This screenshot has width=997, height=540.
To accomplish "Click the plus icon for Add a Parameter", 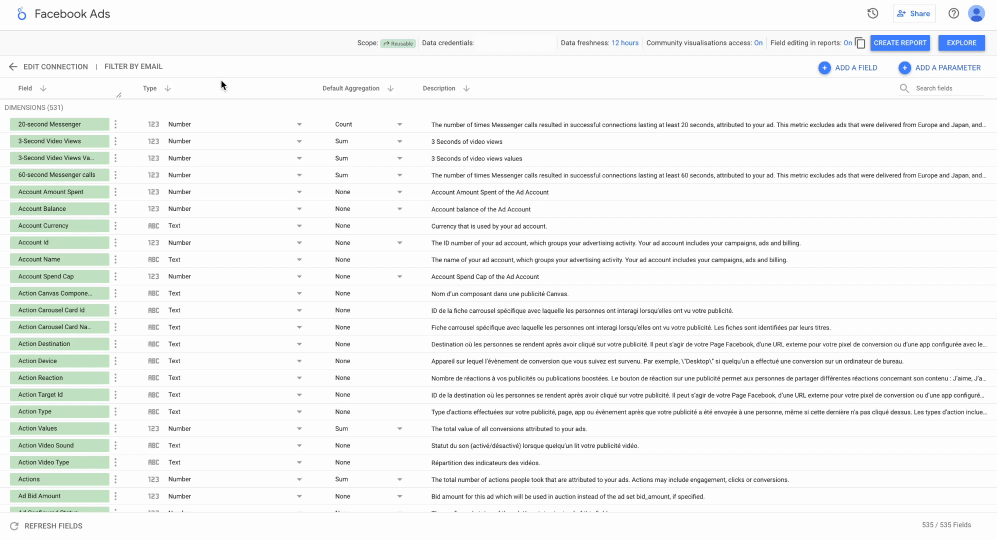I will pyautogui.click(x=904, y=67).
